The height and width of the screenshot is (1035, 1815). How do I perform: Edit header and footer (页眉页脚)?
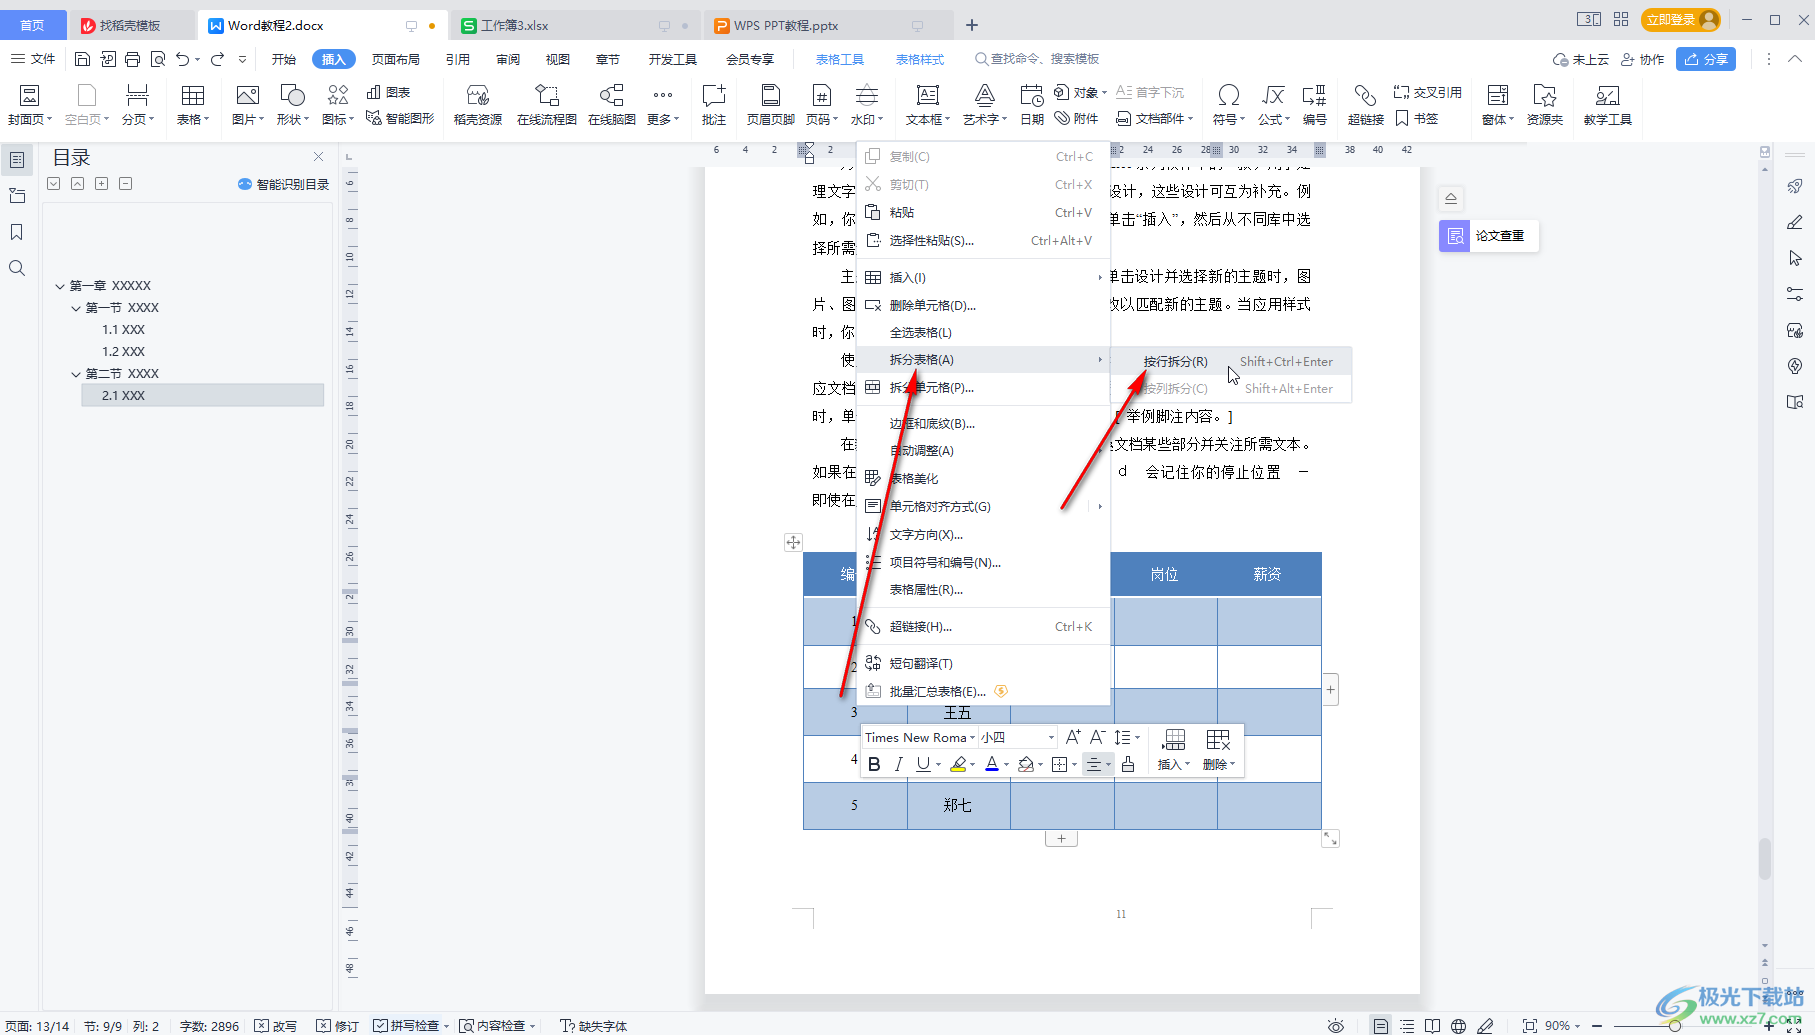(x=770, y=105)
